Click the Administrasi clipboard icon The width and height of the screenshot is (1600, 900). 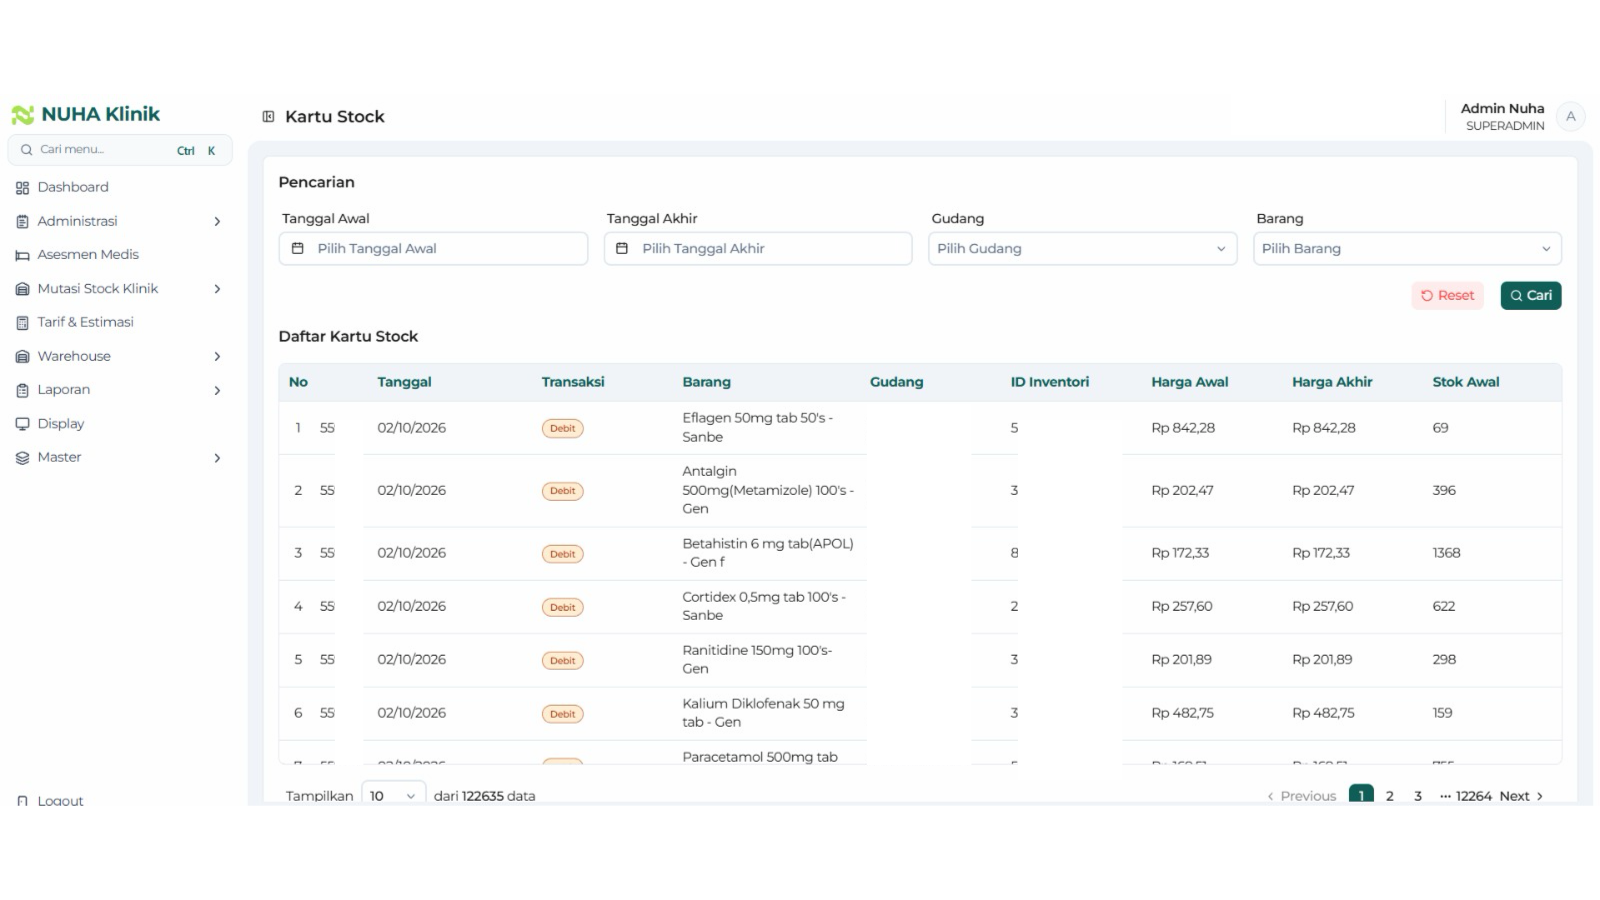(x=22, y=222)
